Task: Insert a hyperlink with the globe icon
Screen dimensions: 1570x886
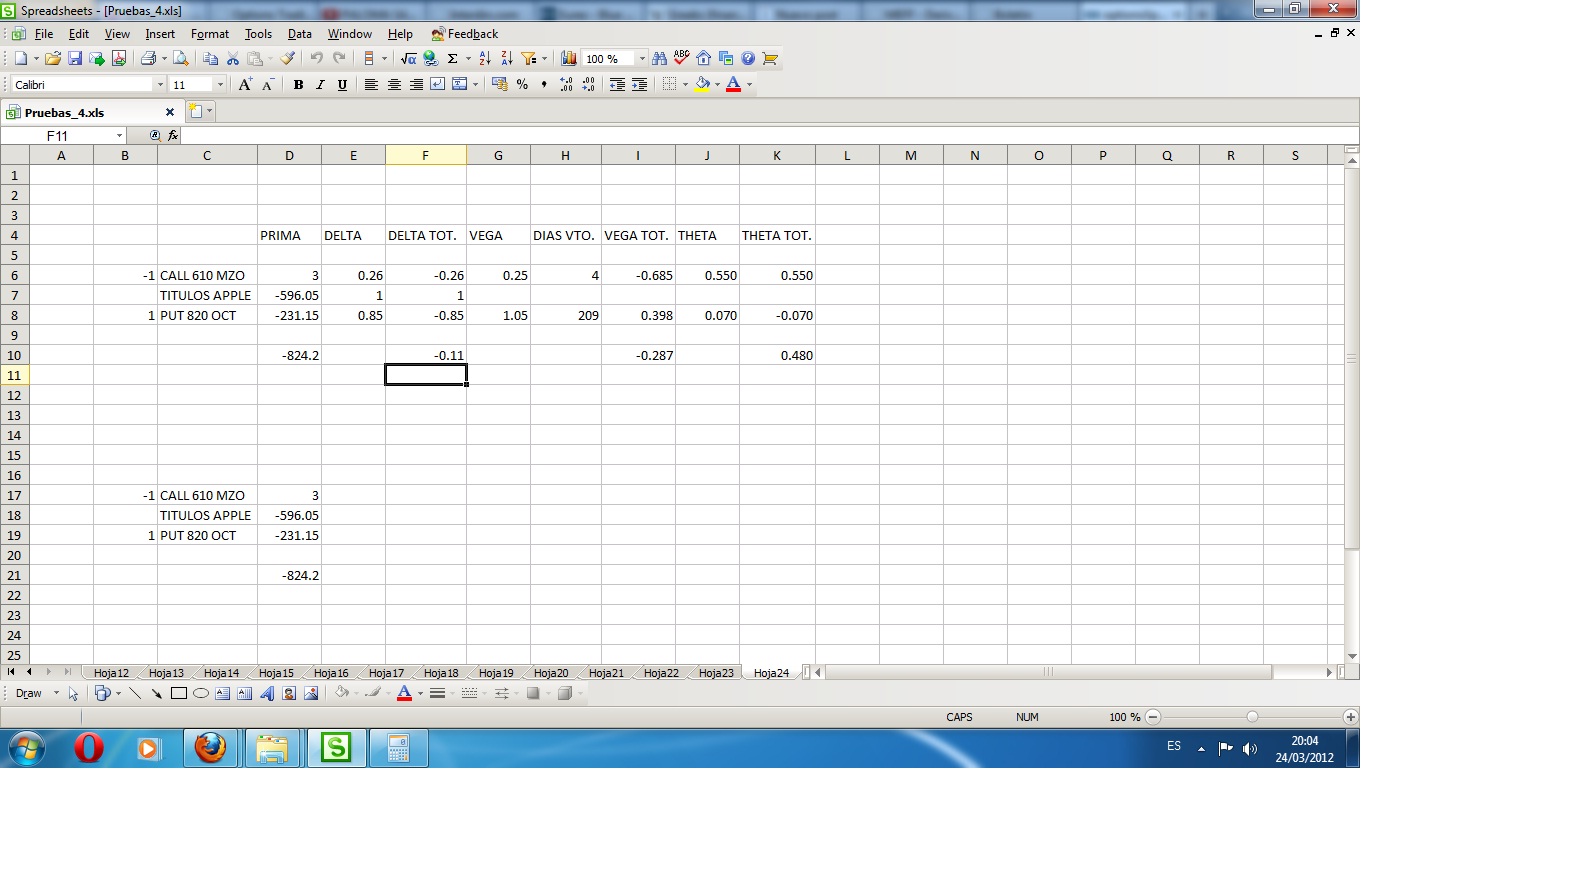Action: [x=431, y=59]
